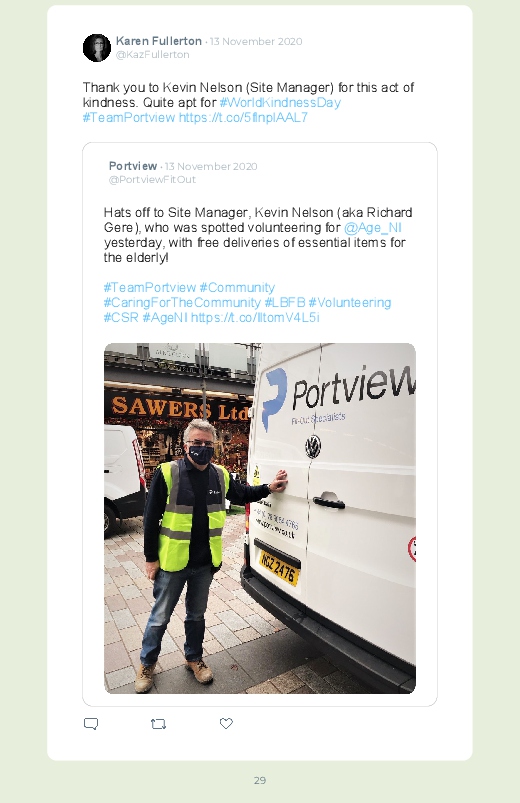Open the #LBFB hashtag
The image size is (520, 803).
click(285, 303)
